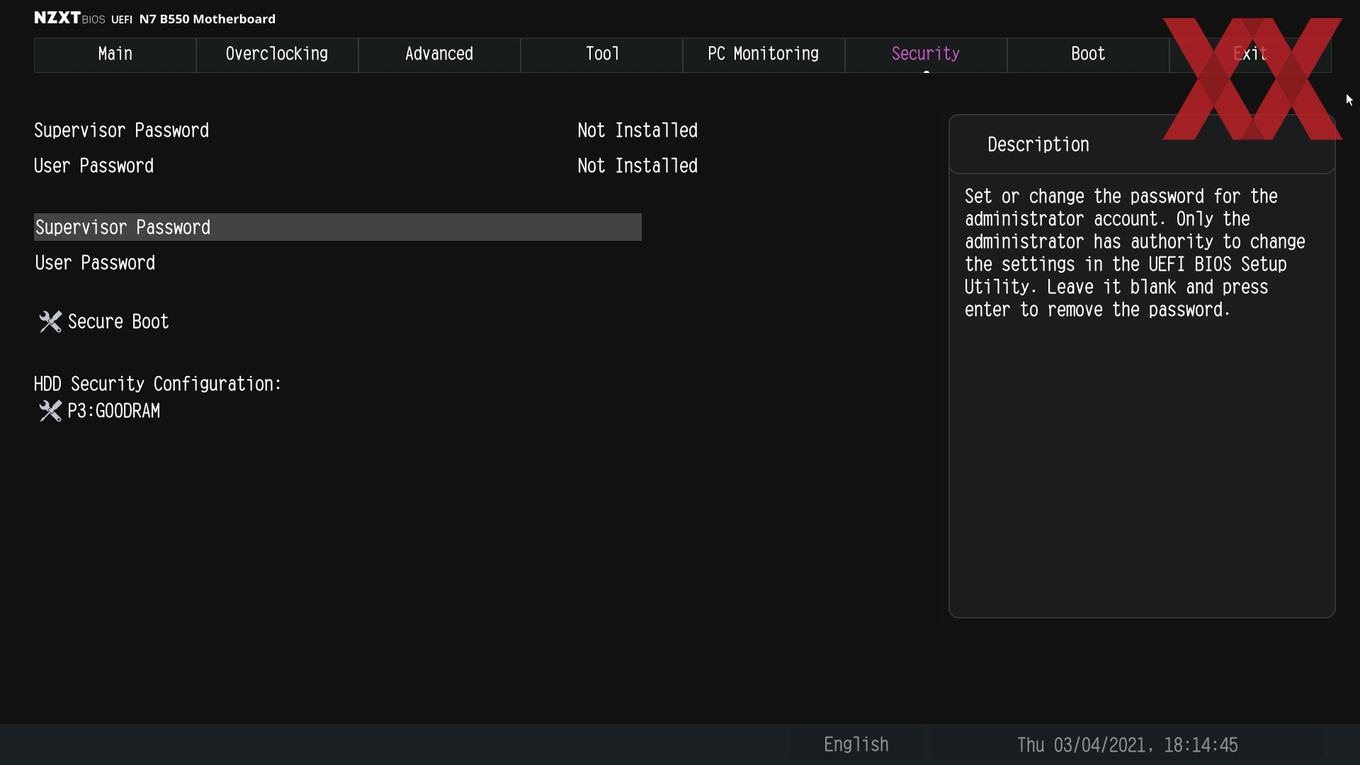Click the Supervisor Password status label
Viewport: 1360px width, 765px height.
pos(122,131)
